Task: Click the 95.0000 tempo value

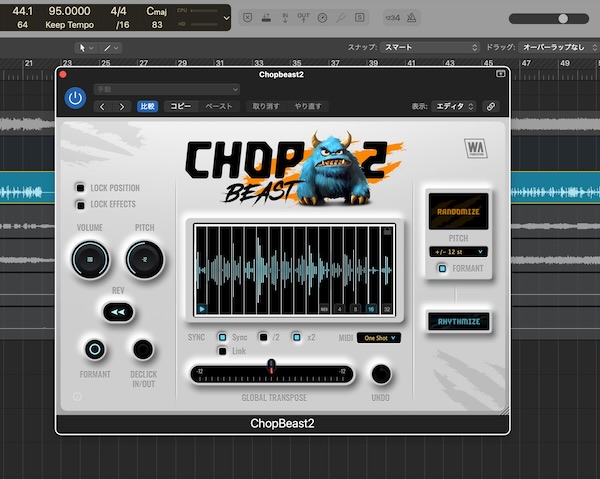Action: (x=69, y=11)
